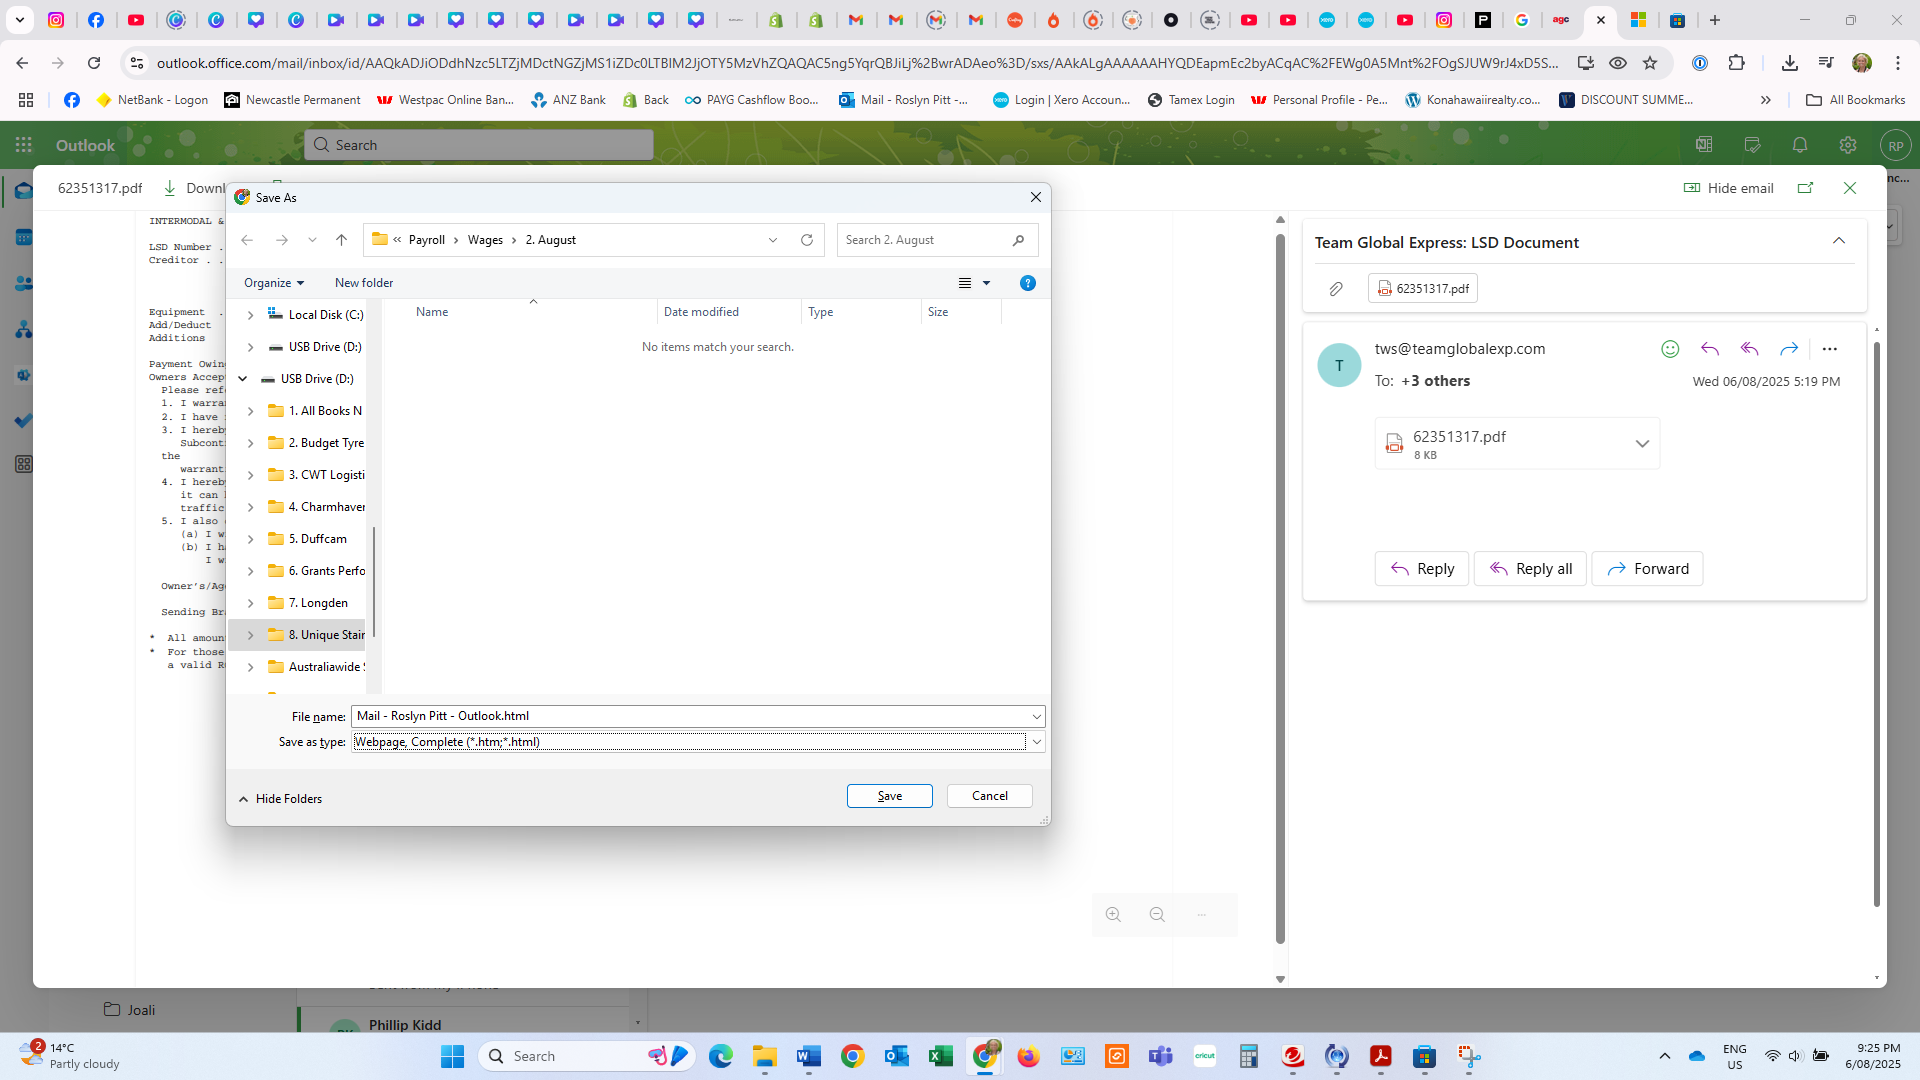Viewport: 1920px width, 1080px height.
Task: Collapse the Team Global Express conversation header
Action: tap(1838, 241)
